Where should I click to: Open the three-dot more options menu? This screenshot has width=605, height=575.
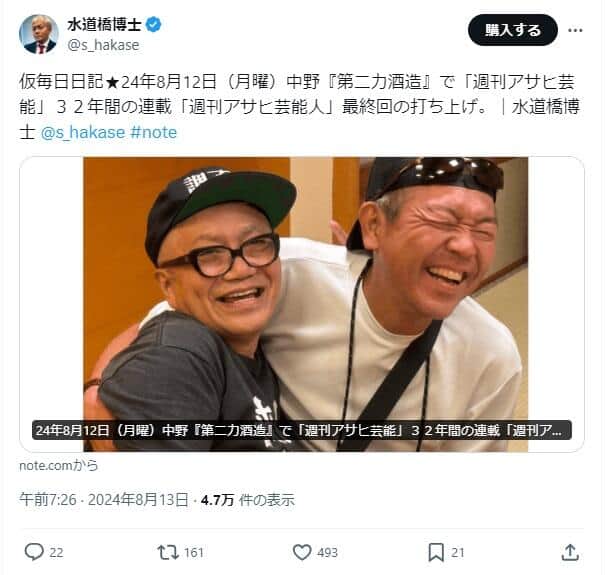pos(575,30)
